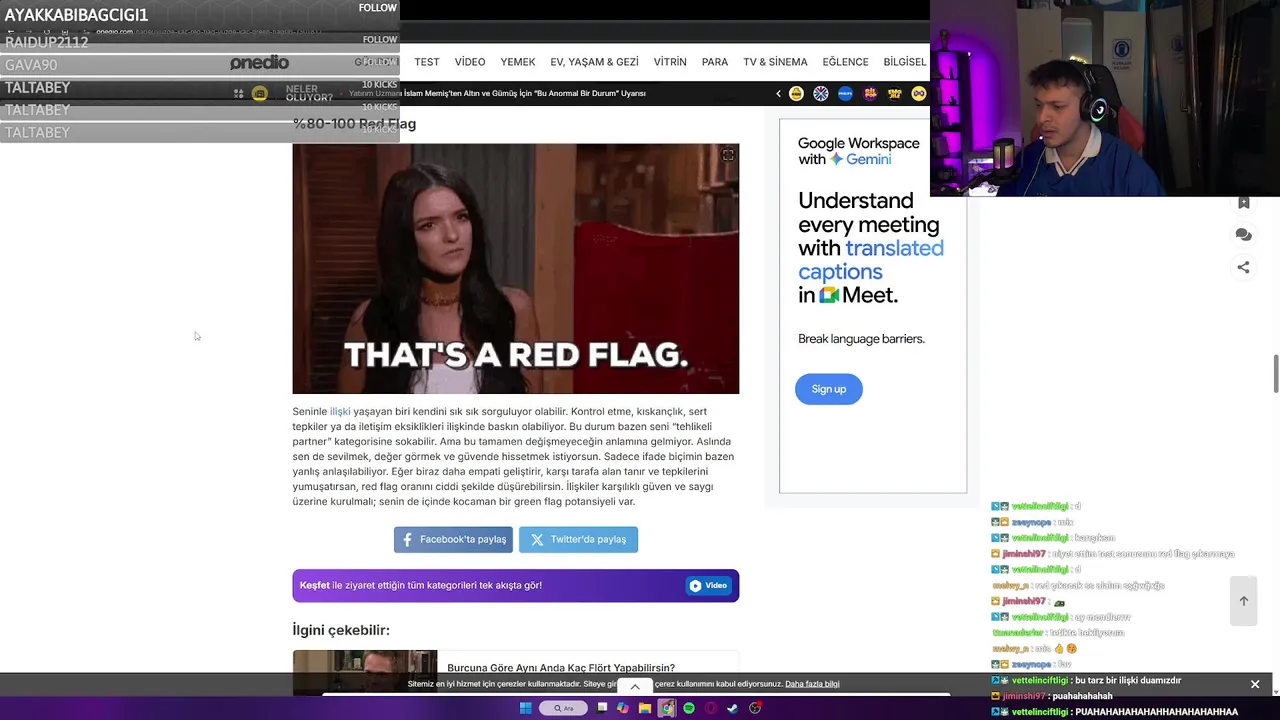Open Spotify from the taskbar
Image resolution: width=1280 pixels, height=720 pixels.
689,708
